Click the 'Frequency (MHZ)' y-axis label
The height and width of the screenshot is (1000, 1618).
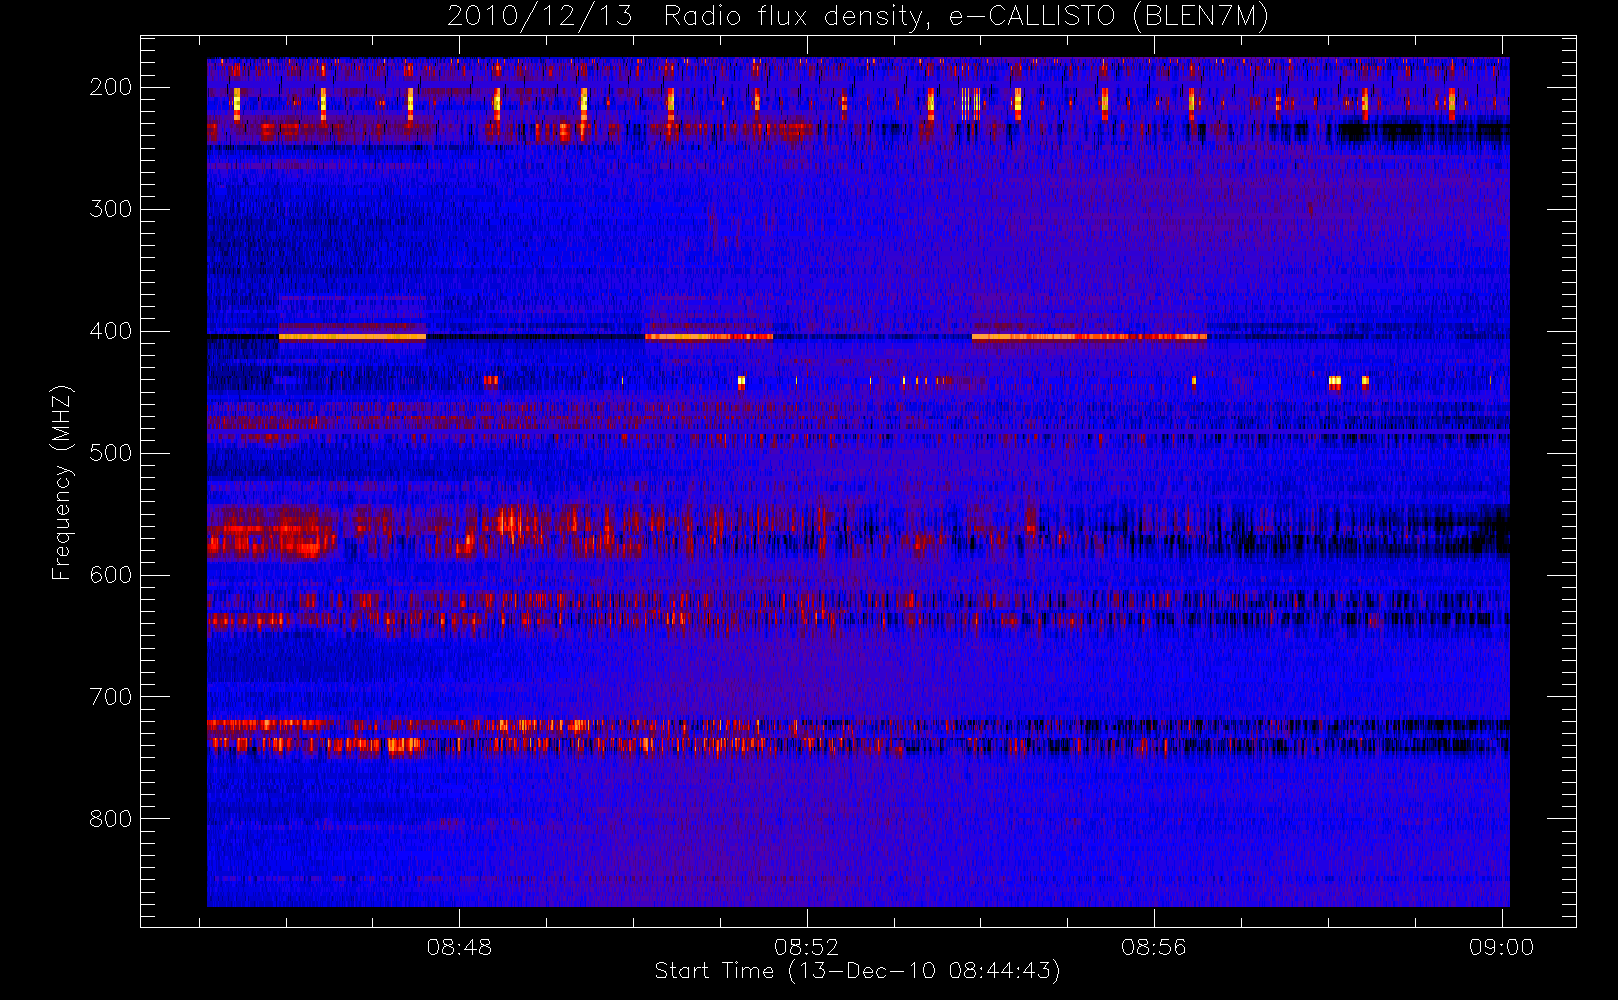[62, 482]
